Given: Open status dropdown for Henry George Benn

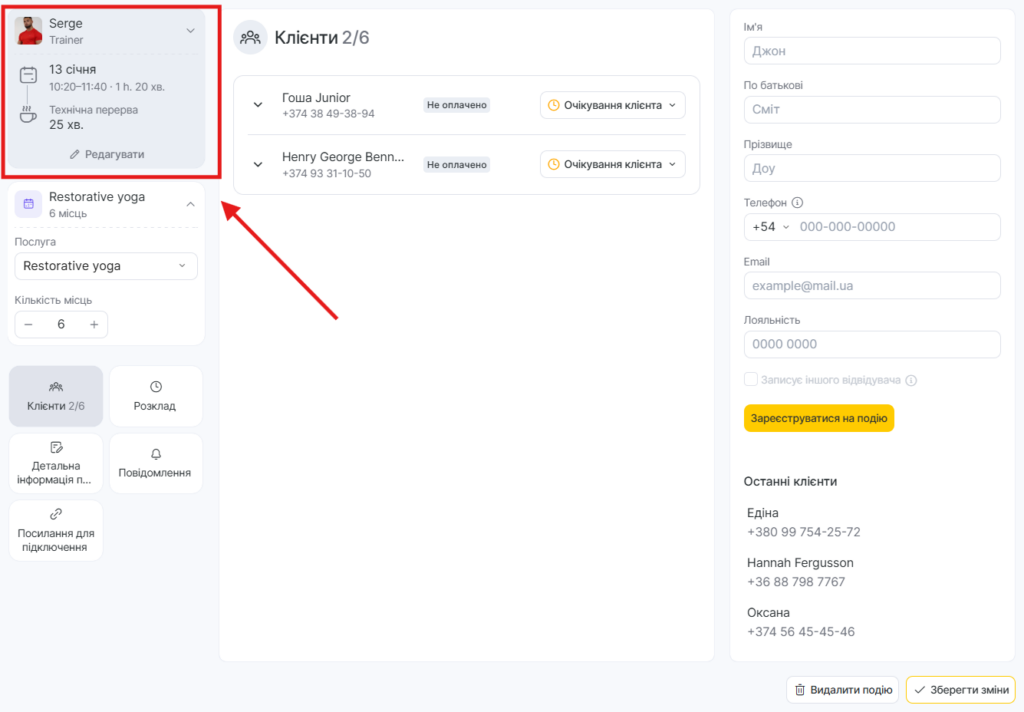Looking at the screenshot, I should point(612,164).
